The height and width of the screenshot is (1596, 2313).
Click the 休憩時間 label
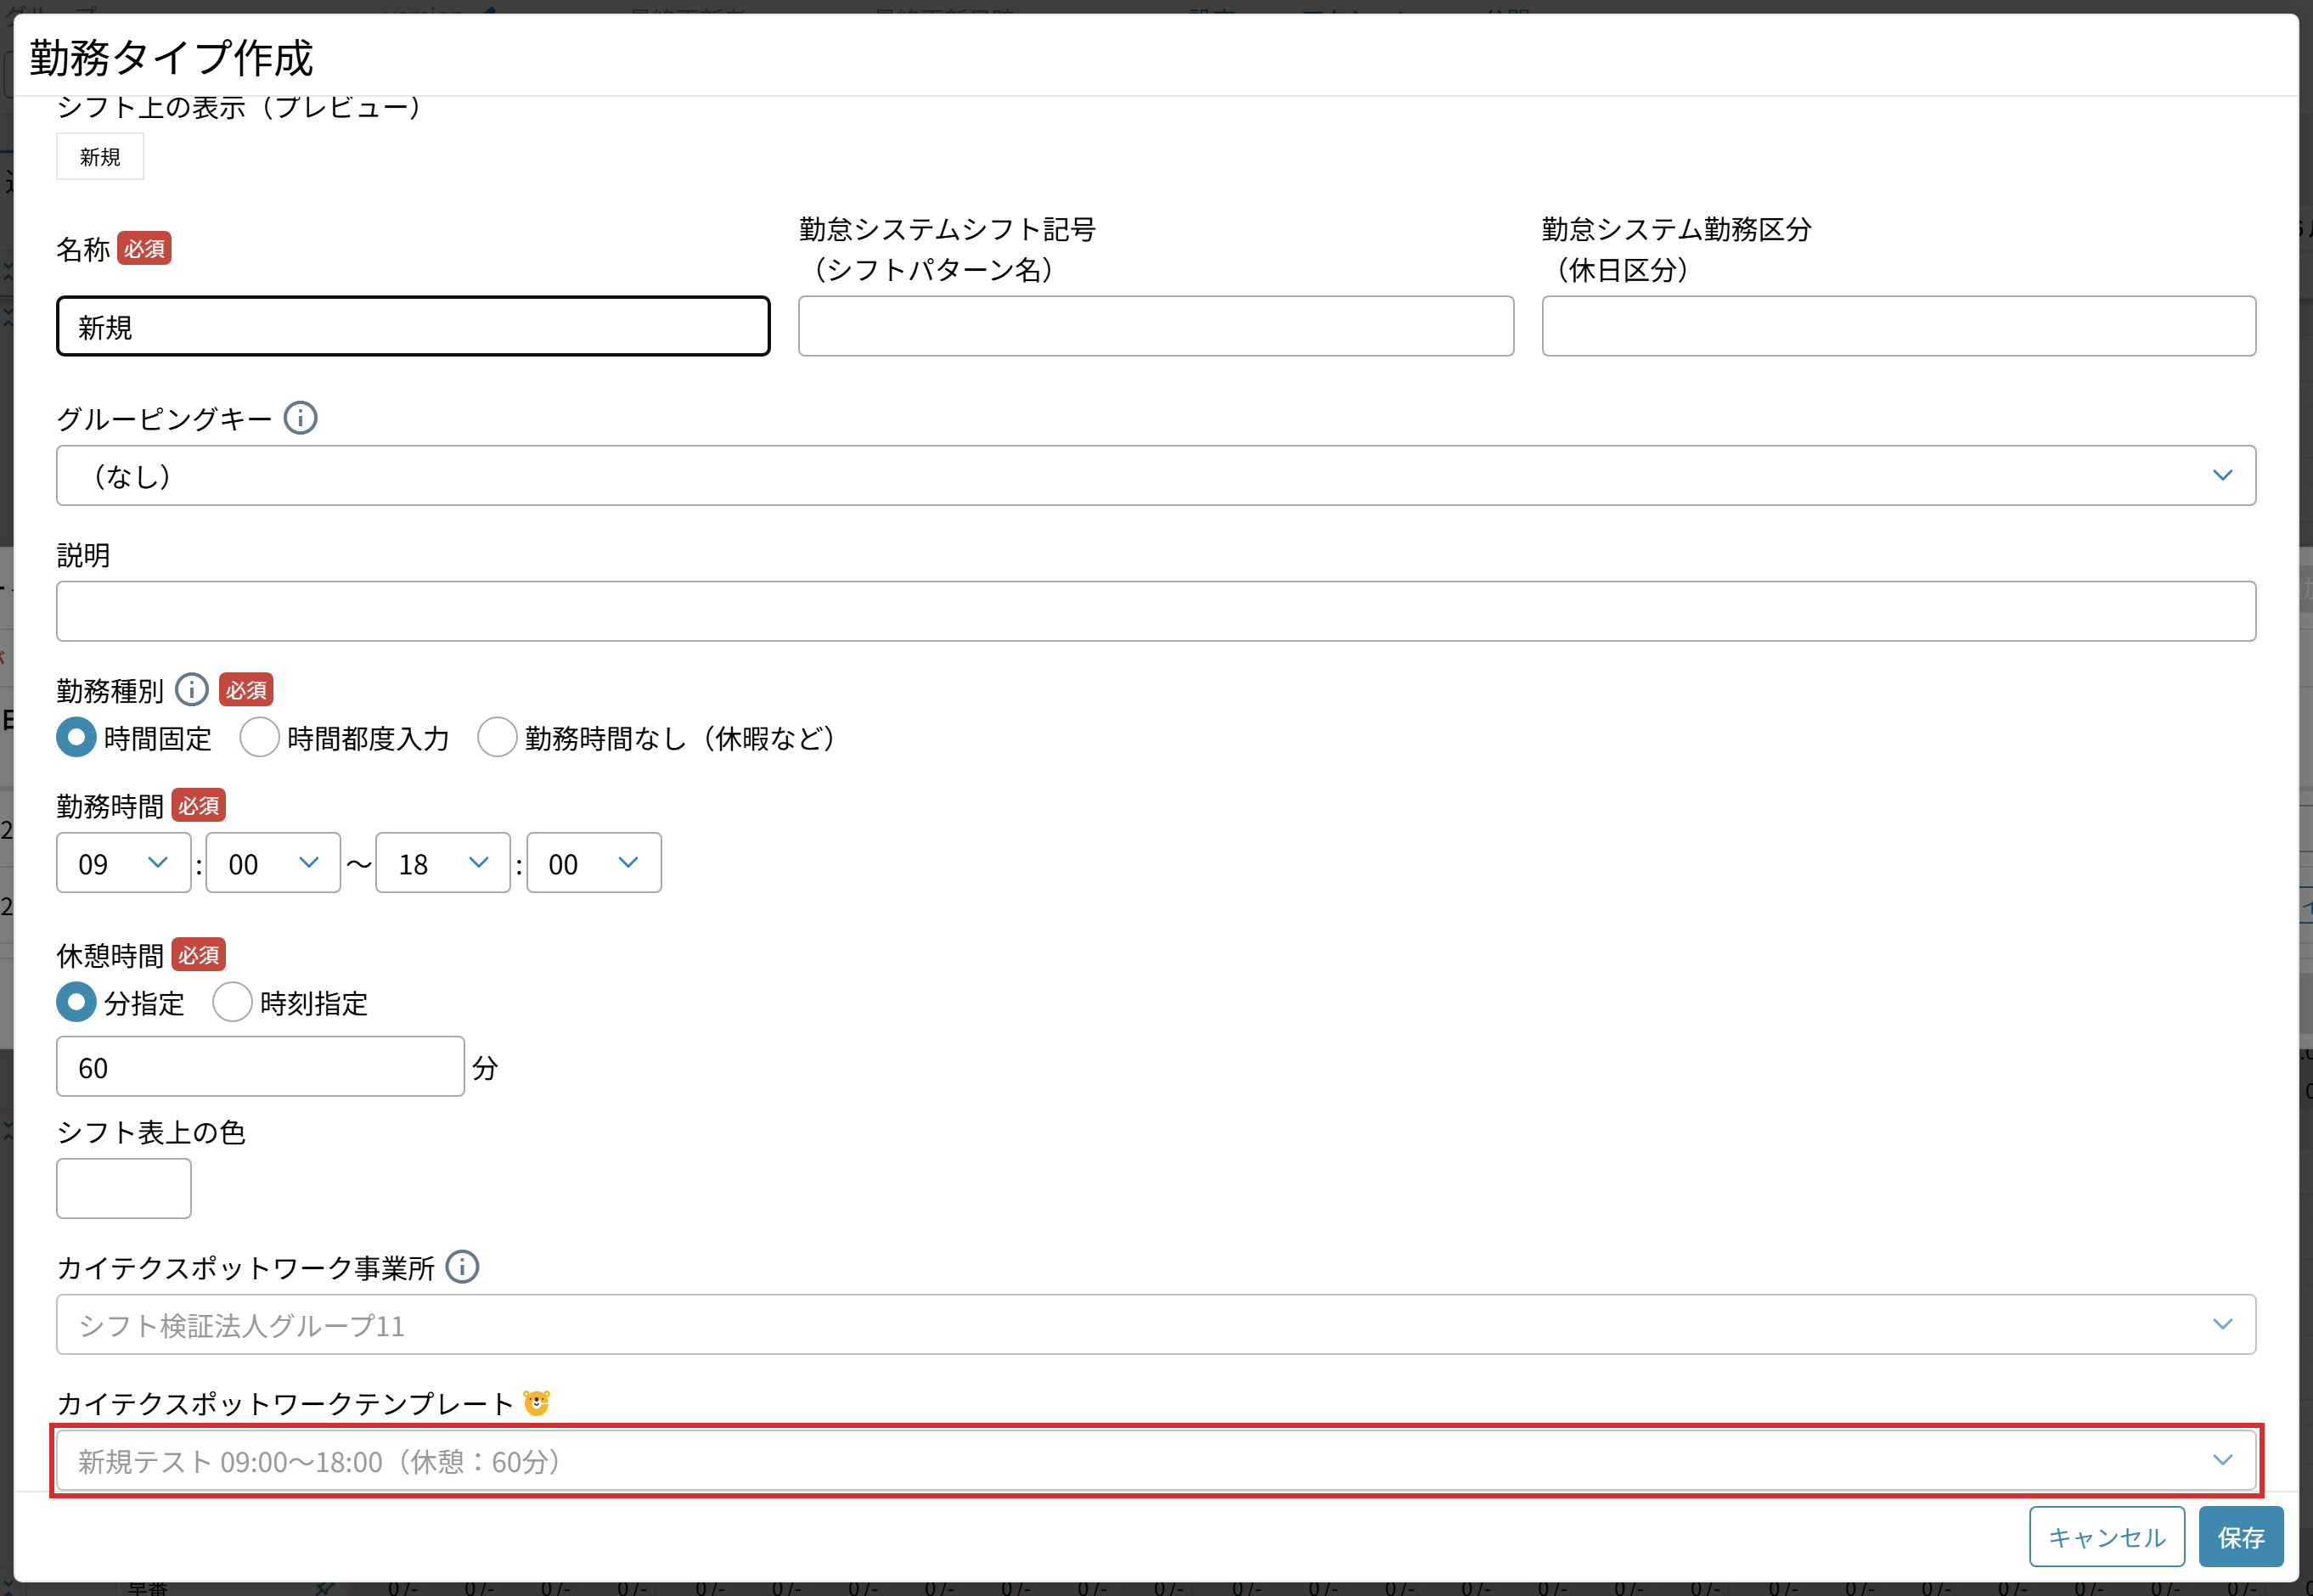pyautogui.click(x=110, y=955)
